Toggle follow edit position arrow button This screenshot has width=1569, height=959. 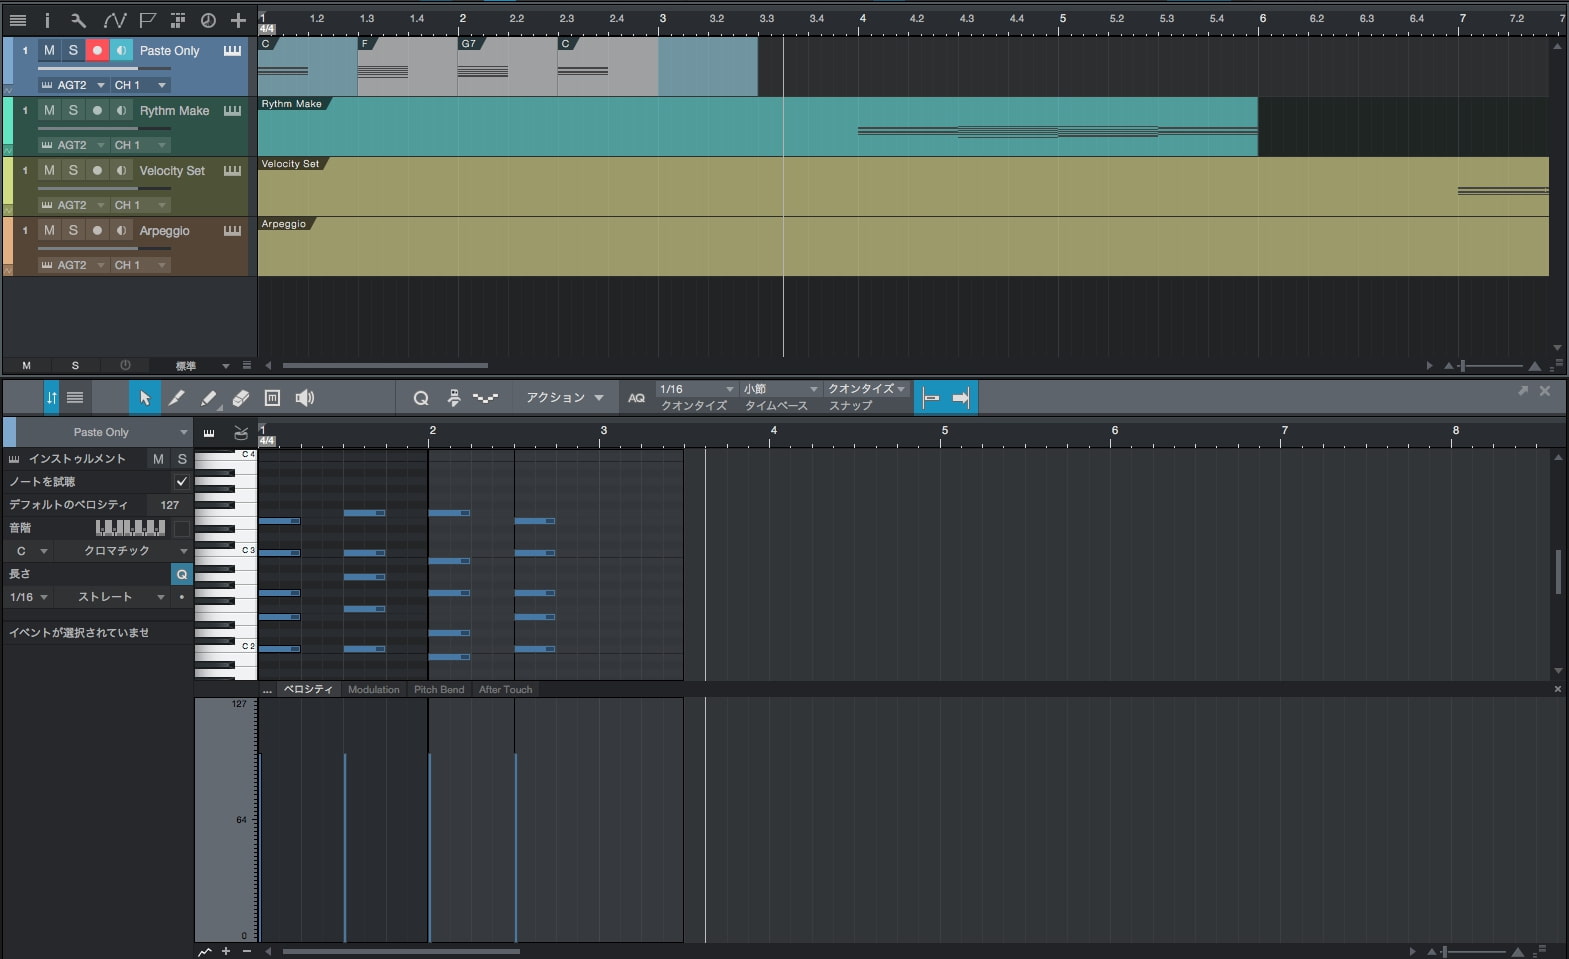click(961, 398)
